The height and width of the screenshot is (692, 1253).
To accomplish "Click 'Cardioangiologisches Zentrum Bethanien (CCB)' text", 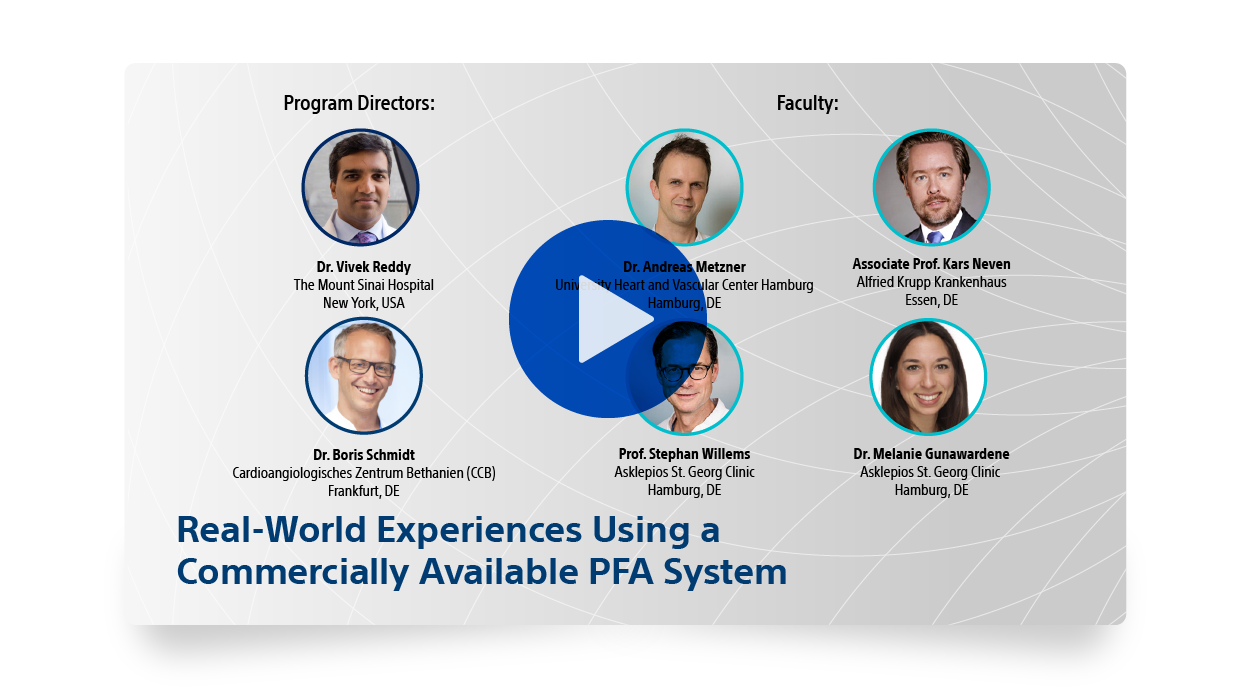I will [x=363, y=473].
